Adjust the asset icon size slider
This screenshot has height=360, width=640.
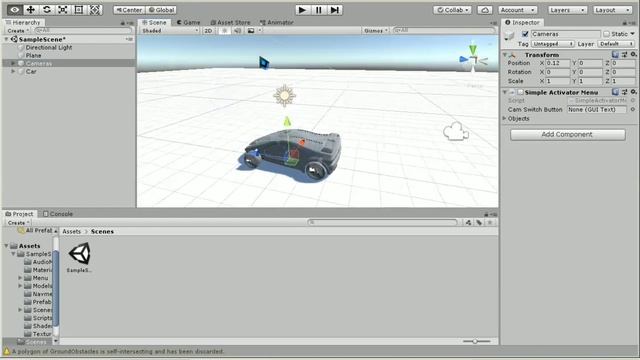pos(476,341)
